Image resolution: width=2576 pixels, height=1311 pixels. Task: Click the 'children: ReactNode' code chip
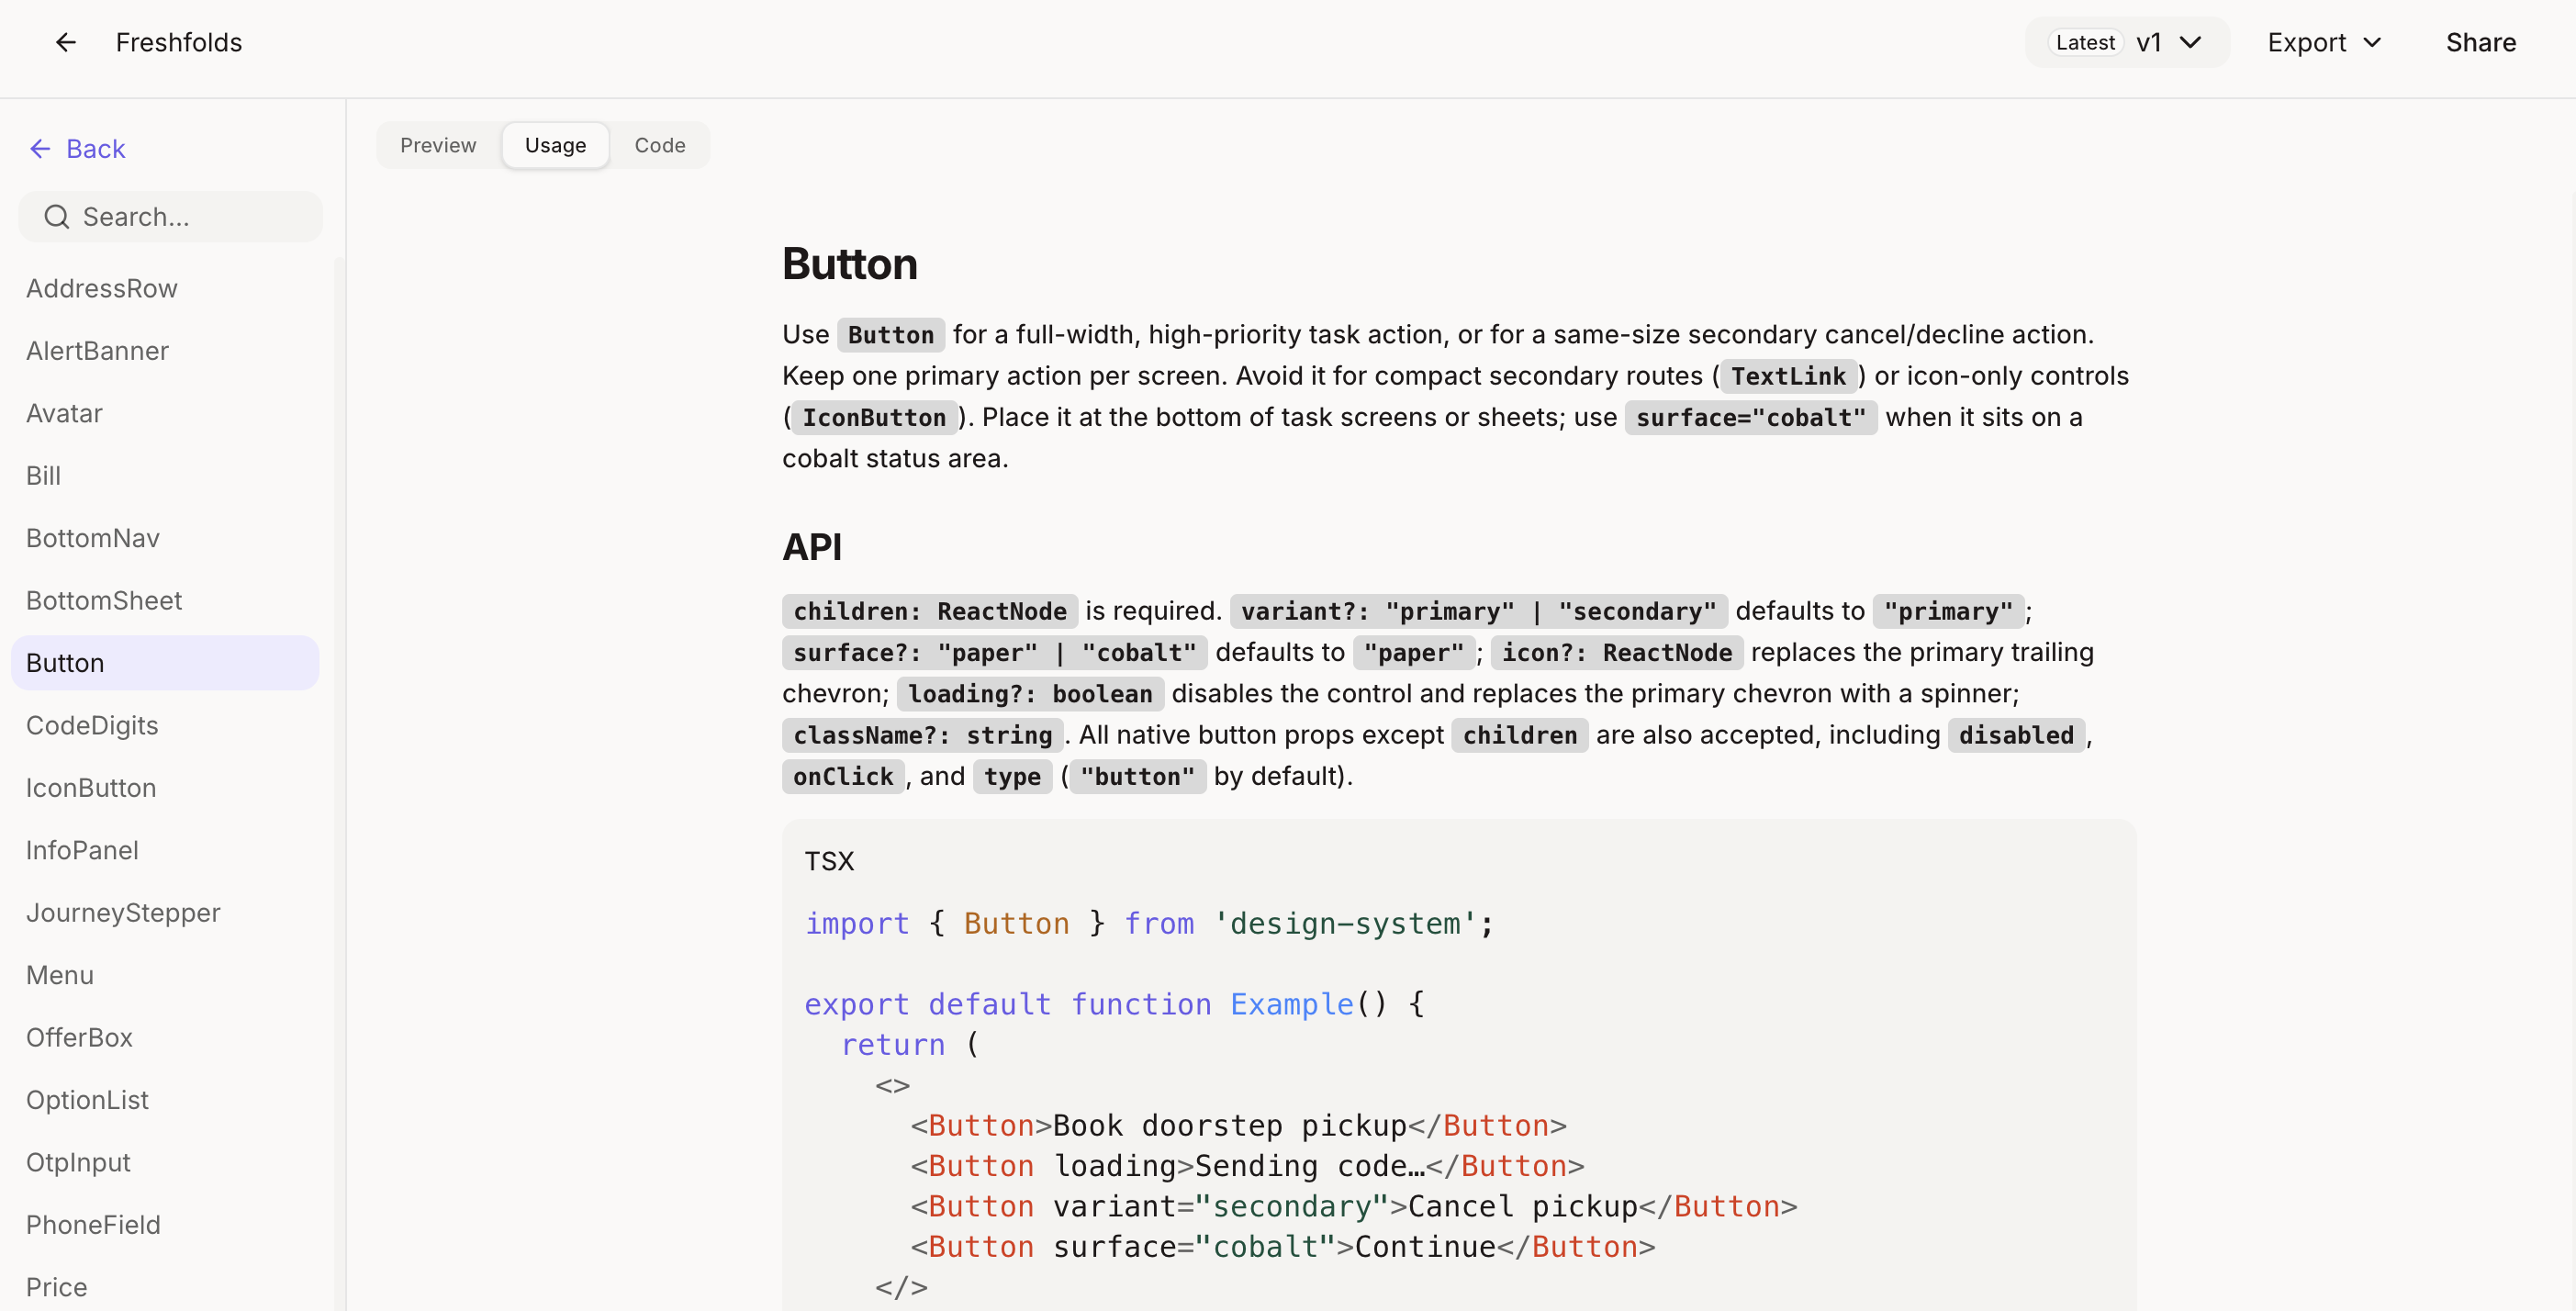(x=930, y=611)
